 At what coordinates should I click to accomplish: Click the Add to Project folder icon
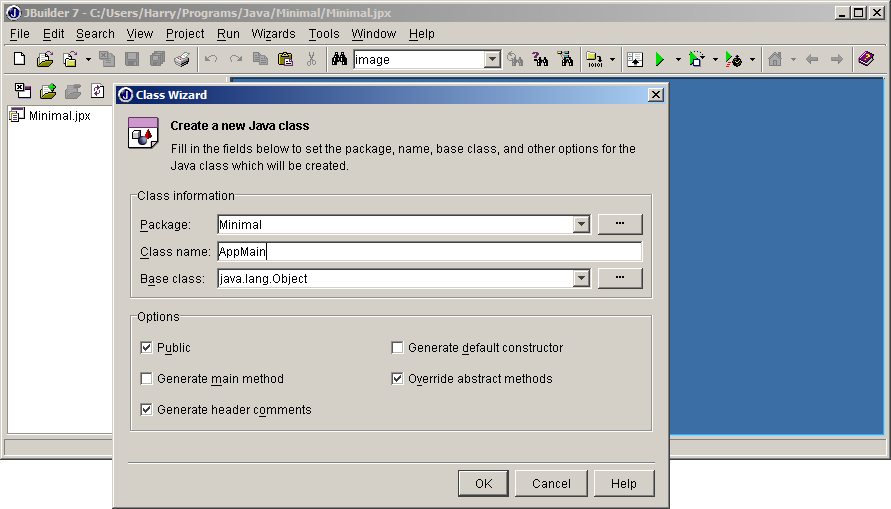pyautogui.click(x=48, y=91)
